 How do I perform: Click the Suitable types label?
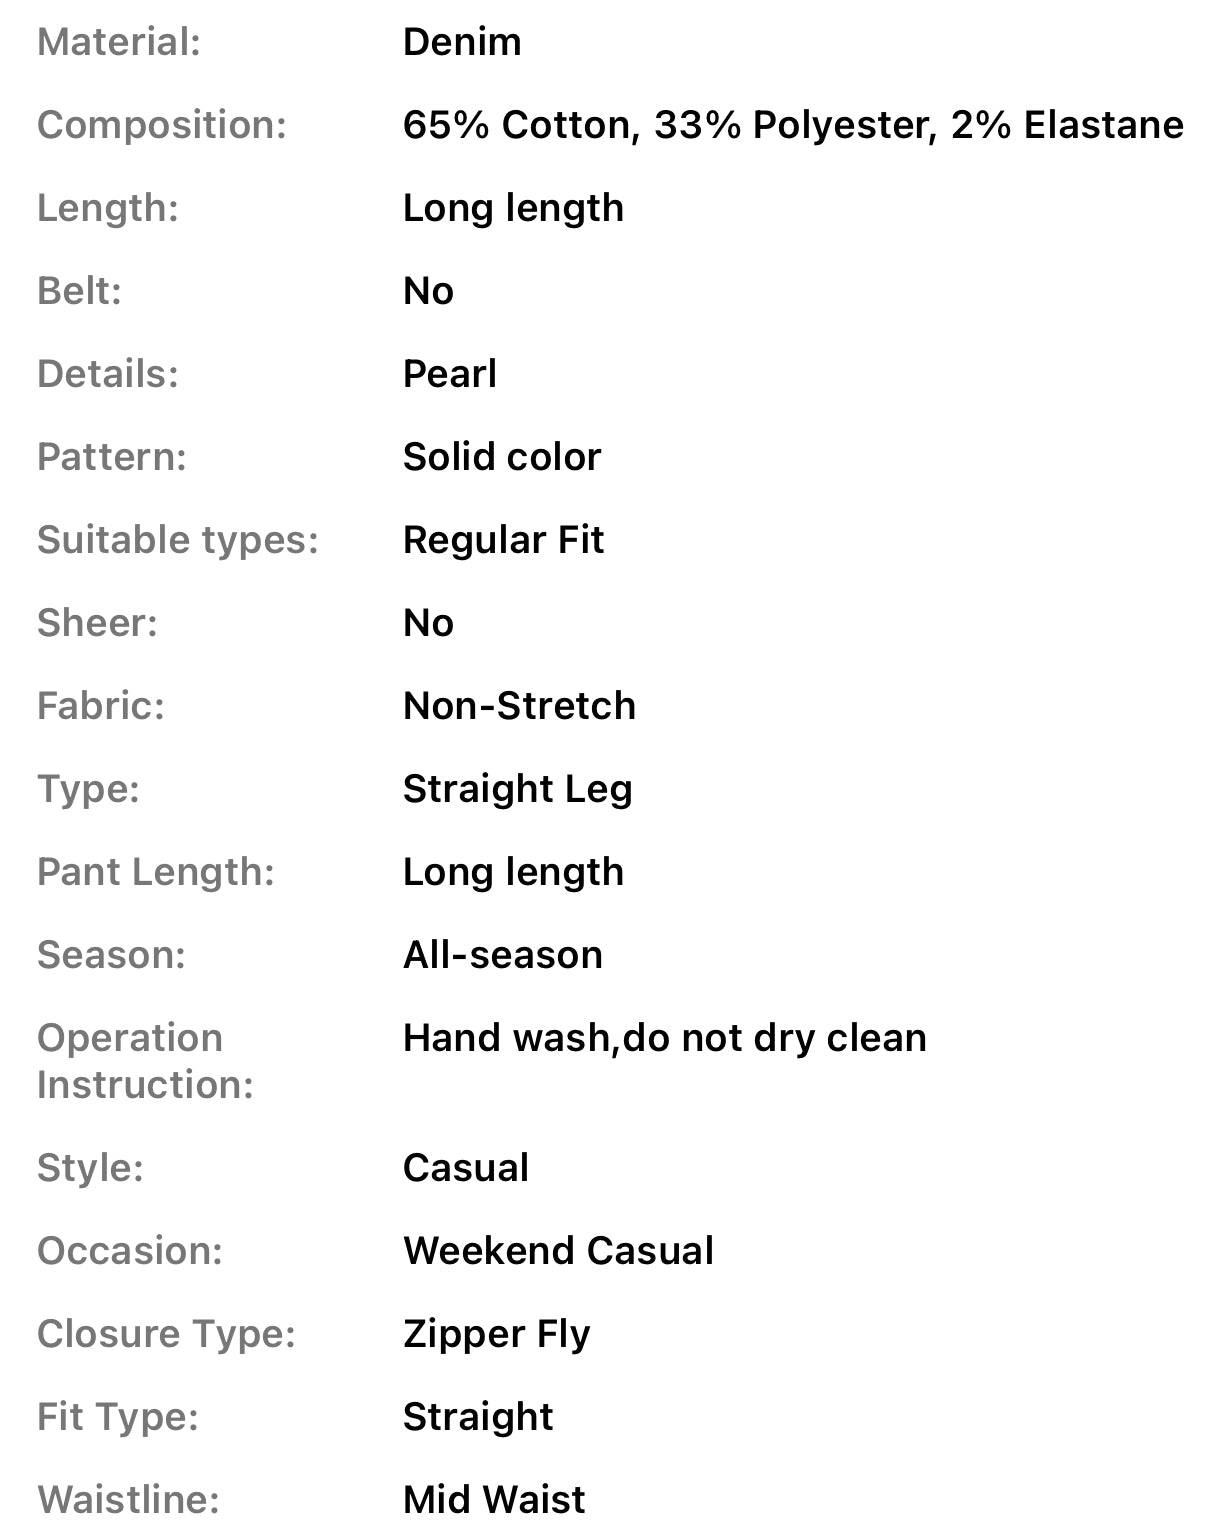(x=177, y=540)
